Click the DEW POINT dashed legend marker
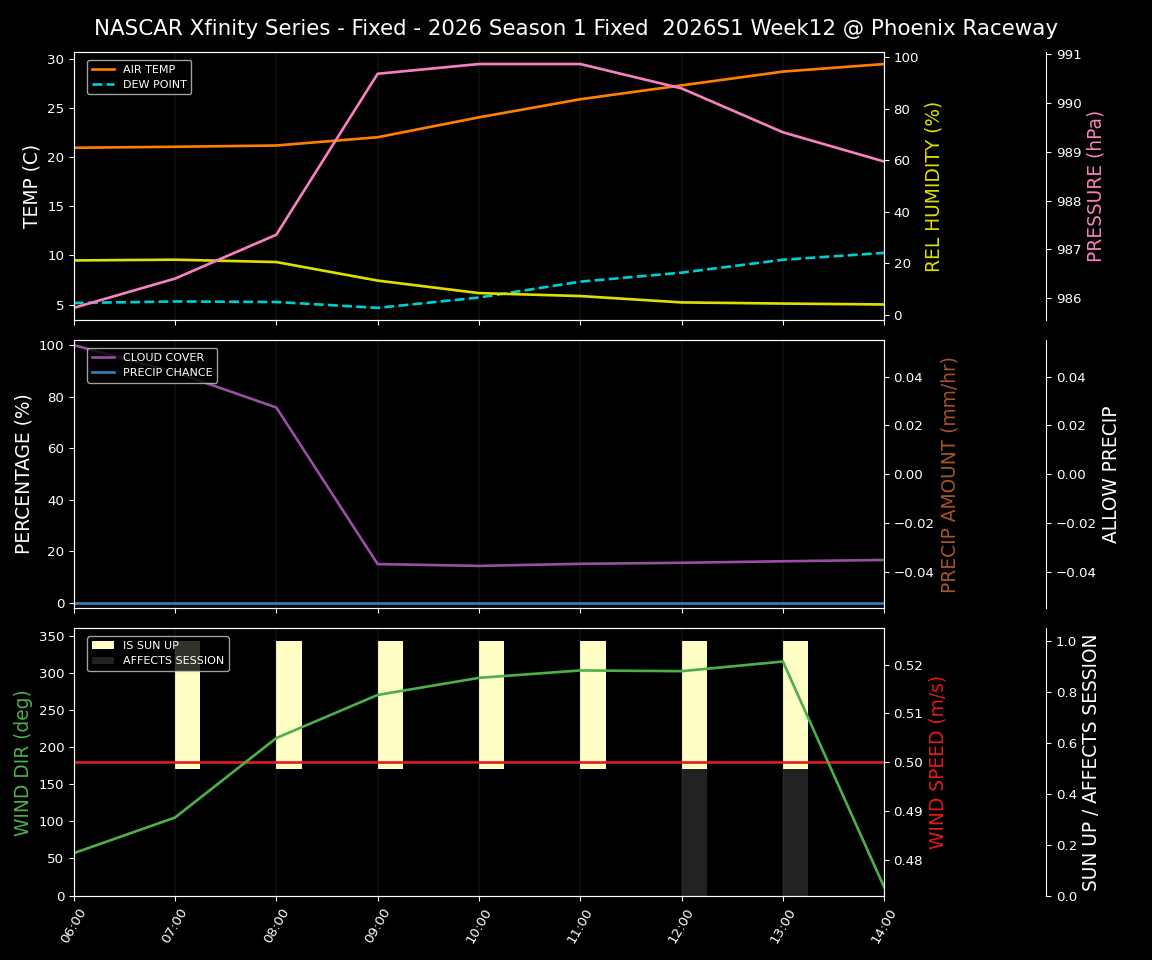1152x960 pixels. pos(104,84)
